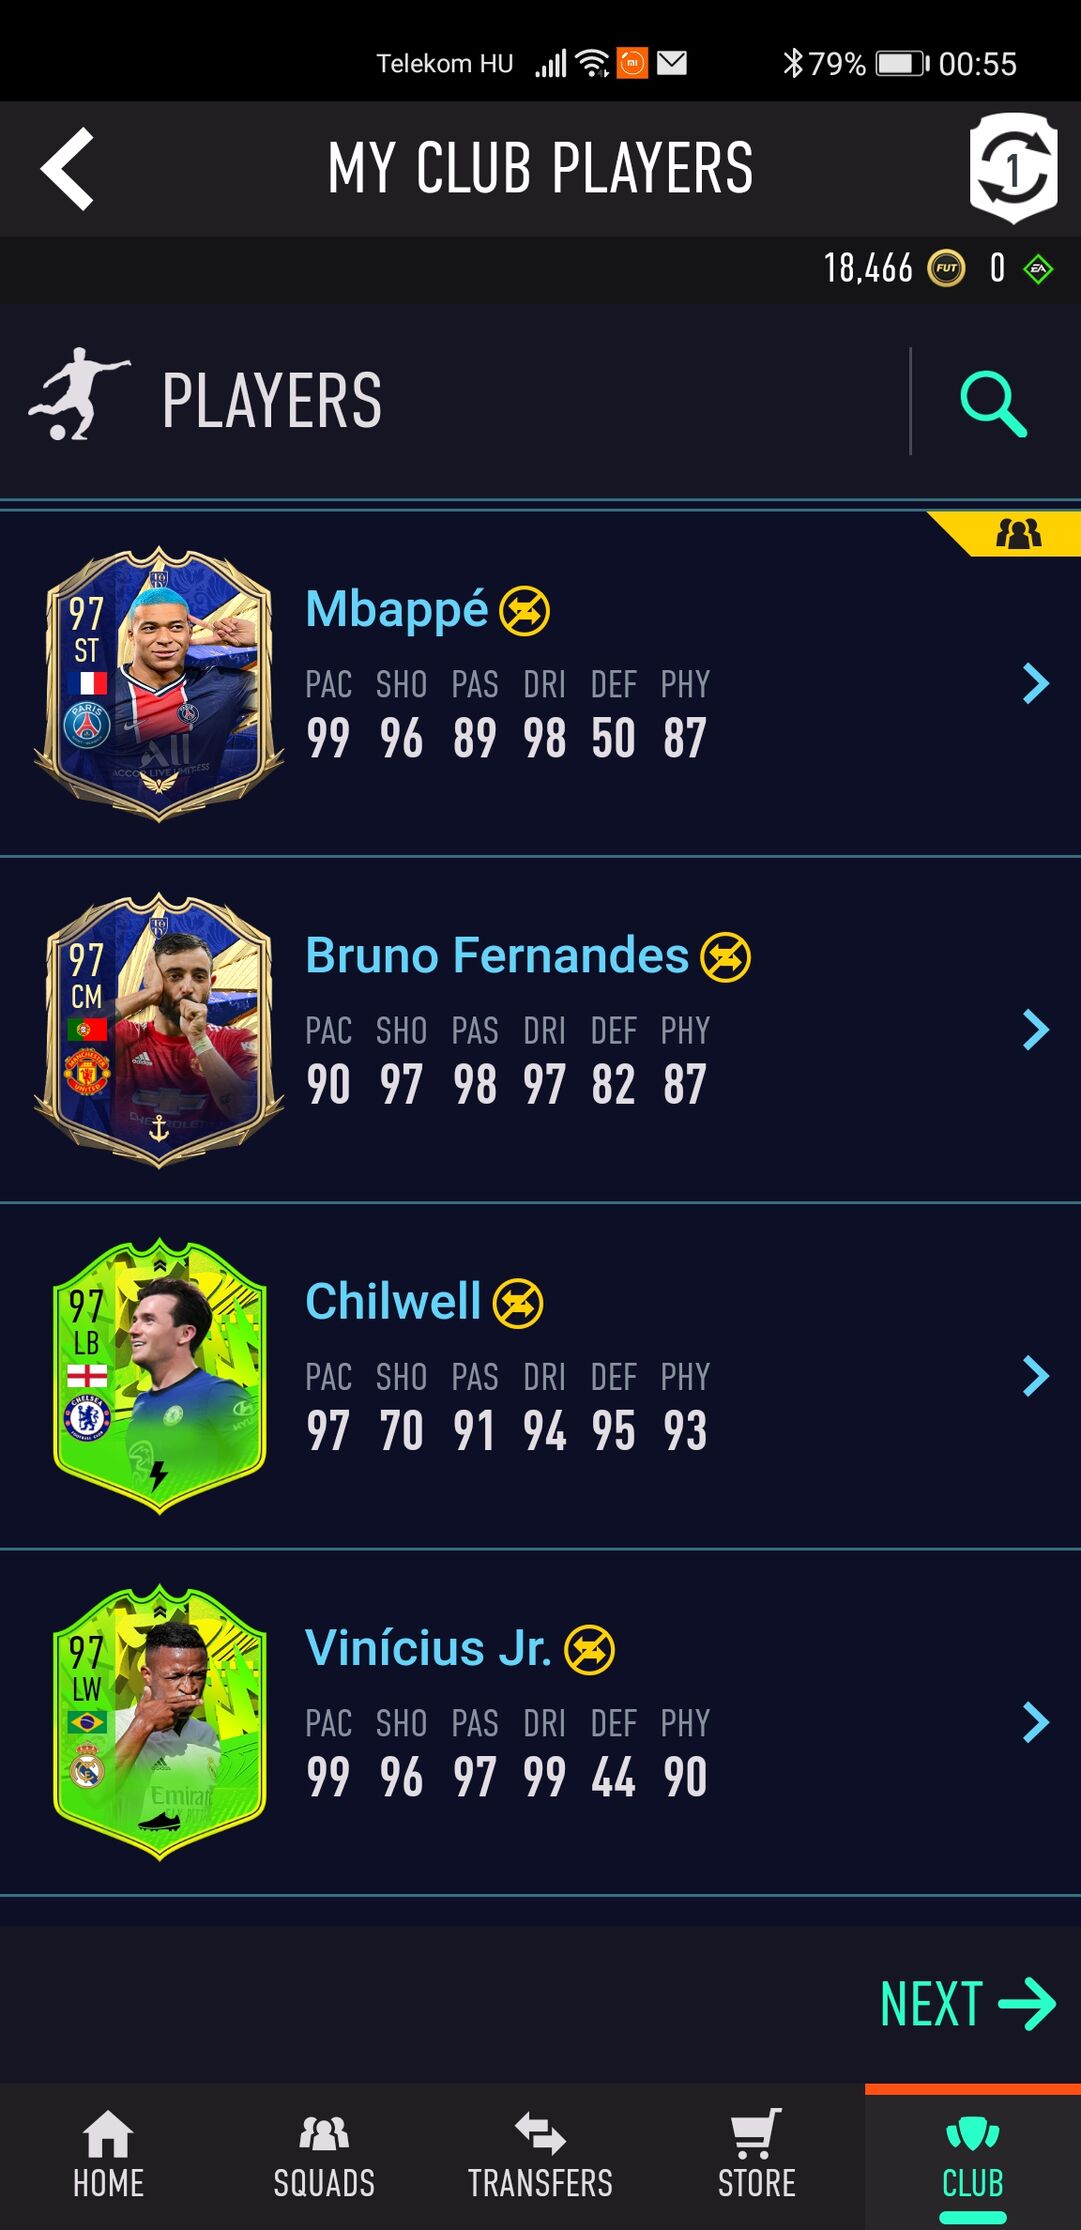Image resolution: width=1081 pixels, height=2230 pixels.
Task: Tap untradeable icon next to Mbappé
Action: 524,611
